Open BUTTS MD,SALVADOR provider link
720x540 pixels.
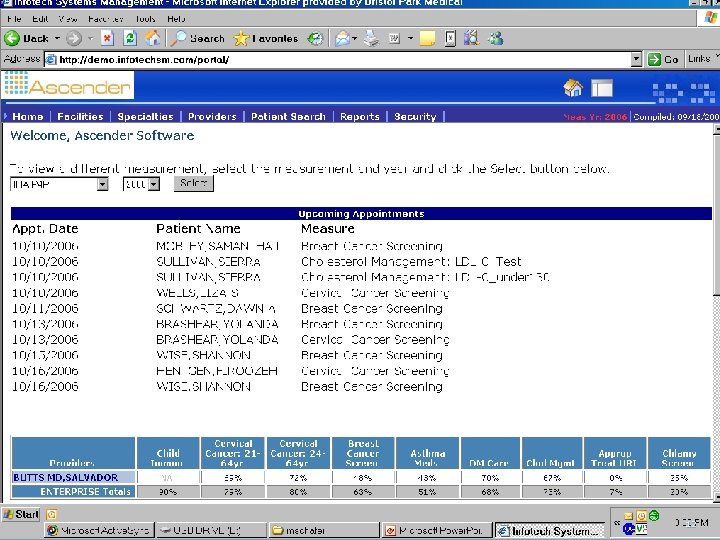[66, 477]
